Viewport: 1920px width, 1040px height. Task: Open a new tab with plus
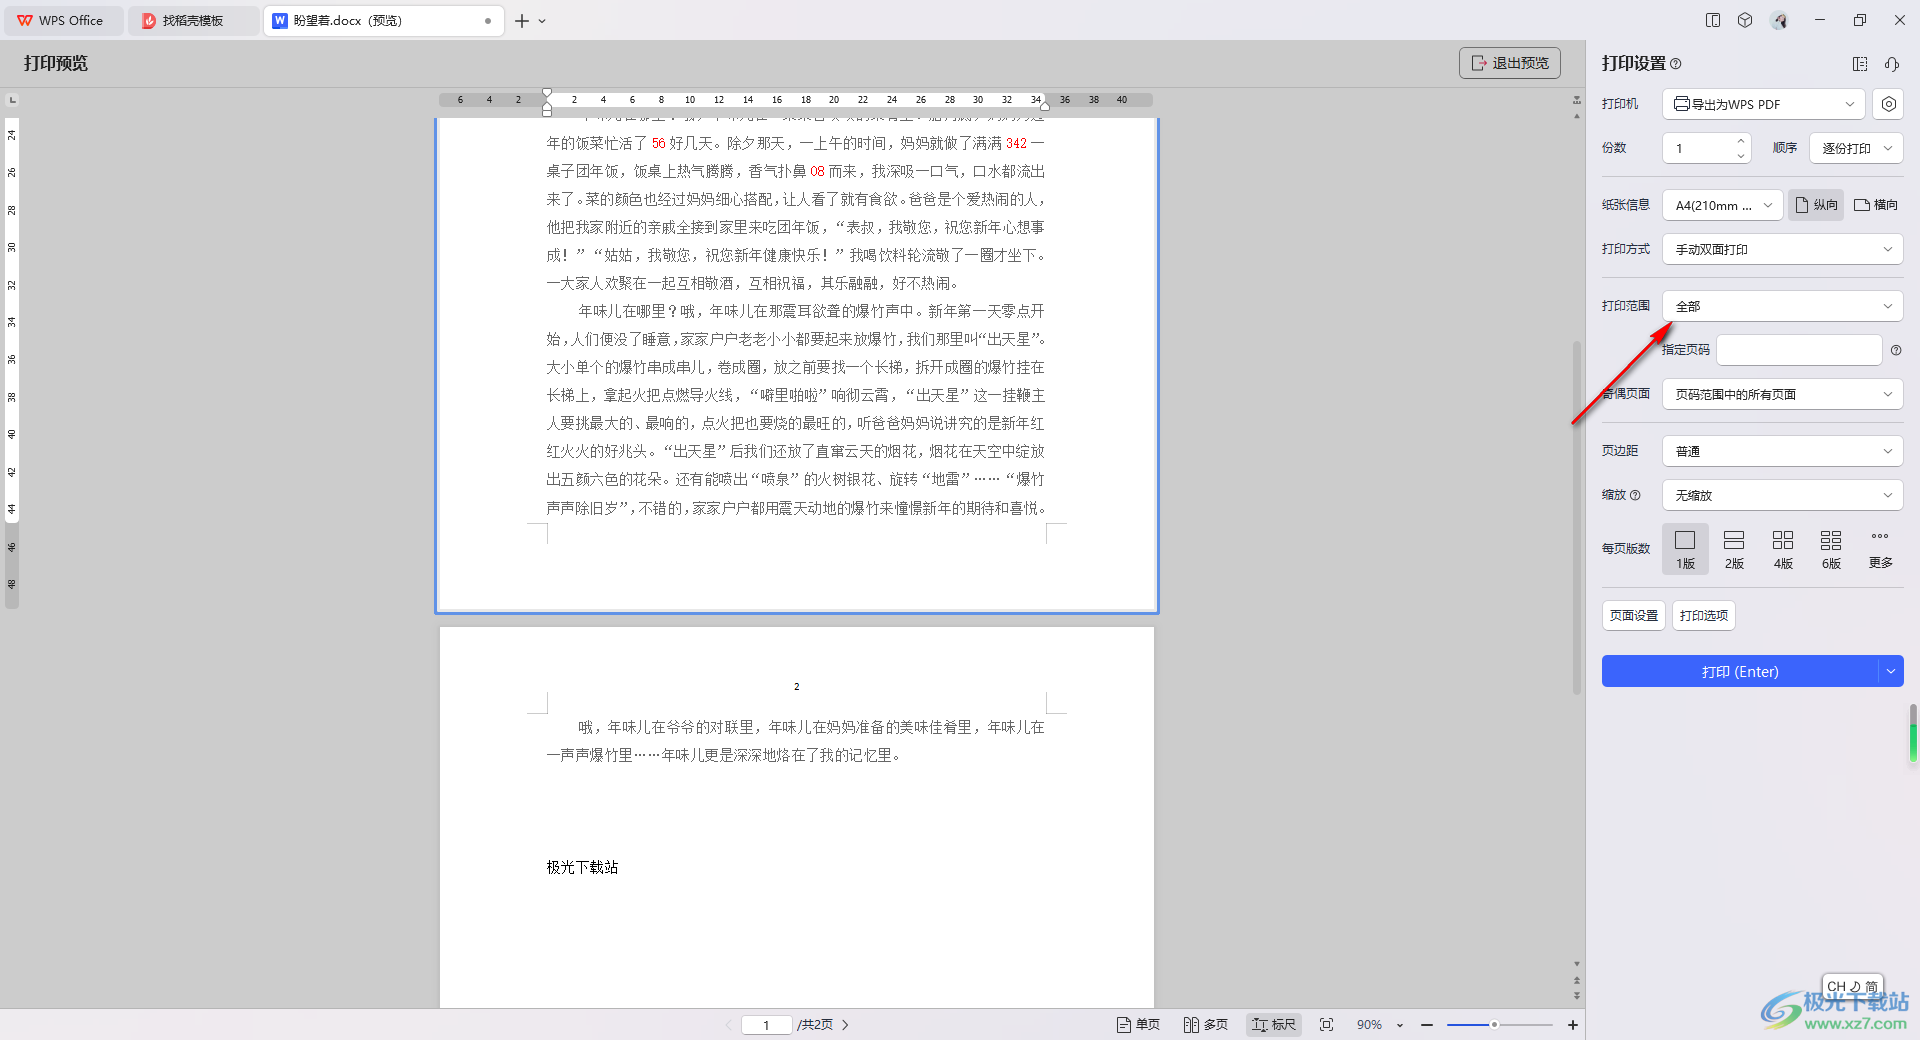(521, 20)
